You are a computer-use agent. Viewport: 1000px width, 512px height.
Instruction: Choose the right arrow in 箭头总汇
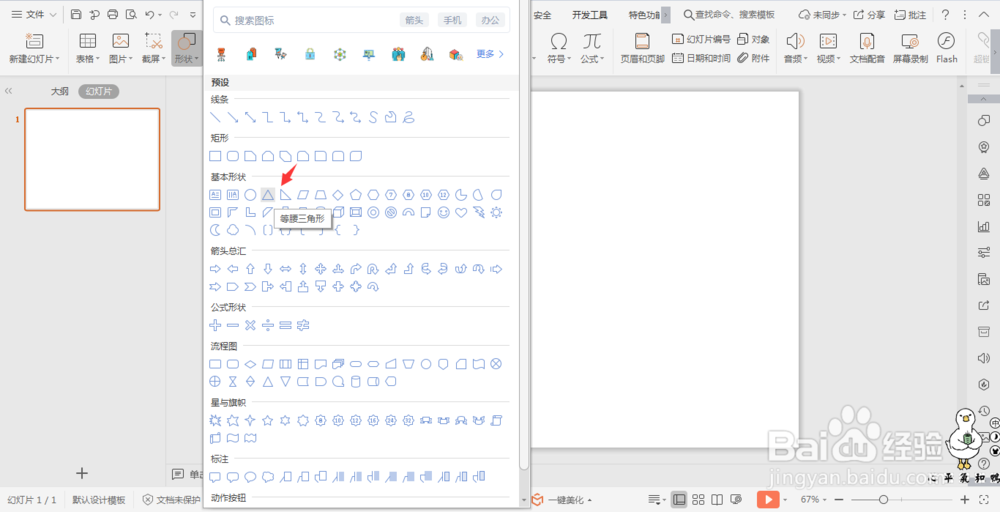tap(216, 269)
